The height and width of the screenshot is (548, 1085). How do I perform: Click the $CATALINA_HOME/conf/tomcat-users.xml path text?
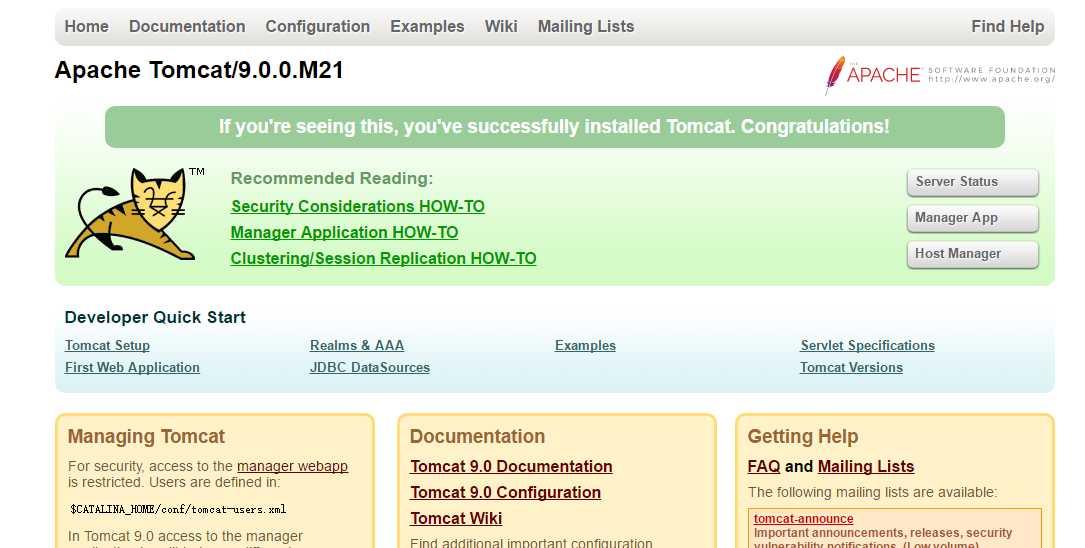click(178, 509)
